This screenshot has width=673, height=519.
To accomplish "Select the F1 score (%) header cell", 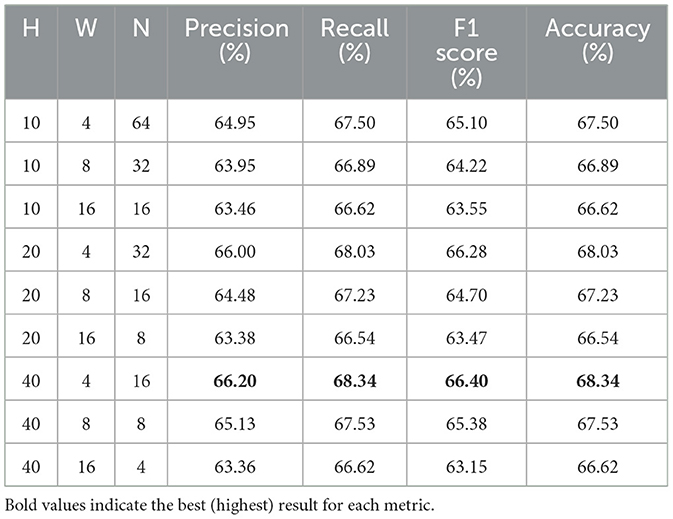I will pos(467,52).
